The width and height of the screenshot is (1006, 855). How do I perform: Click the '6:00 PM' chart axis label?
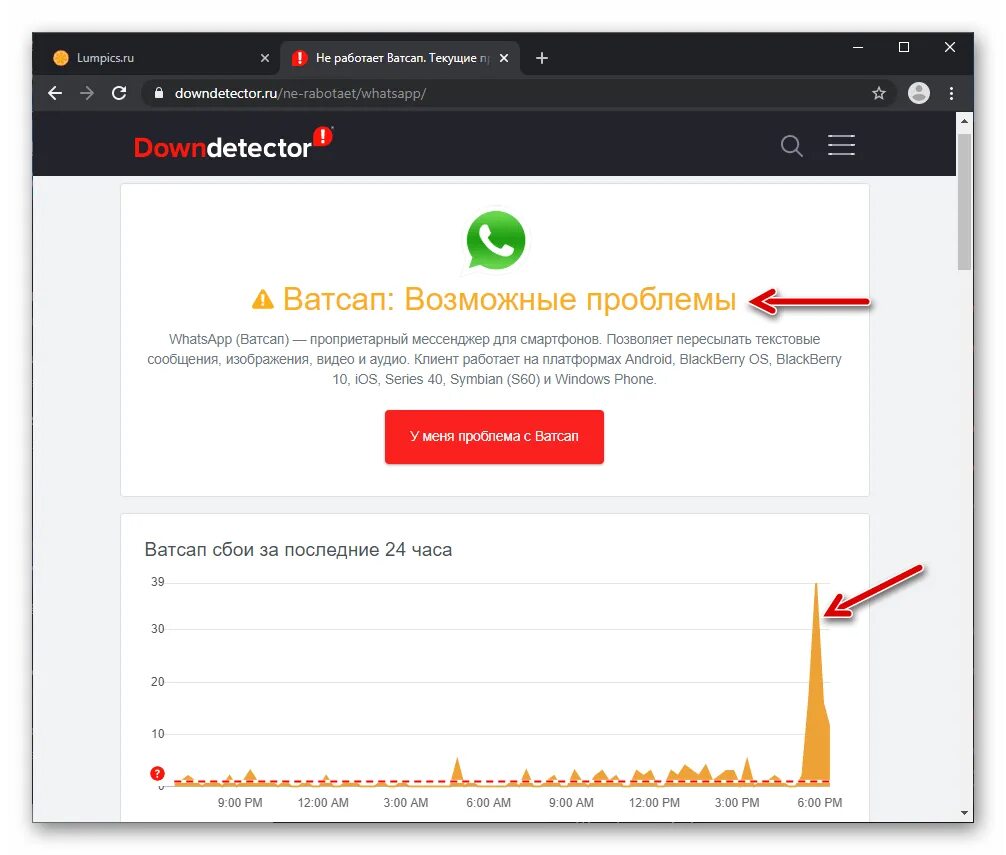(x=819, y=802)
